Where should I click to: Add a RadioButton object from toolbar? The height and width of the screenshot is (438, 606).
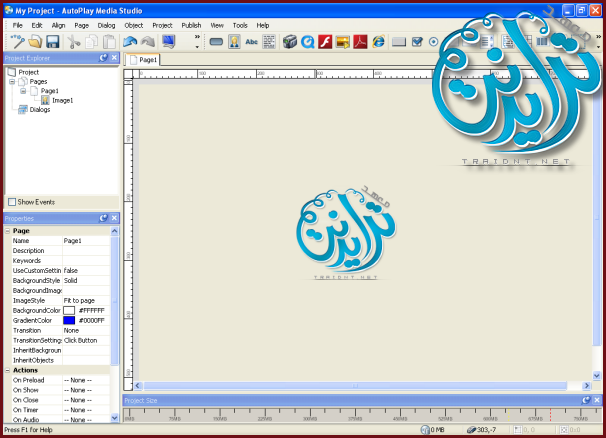click(x=433, y=41)
